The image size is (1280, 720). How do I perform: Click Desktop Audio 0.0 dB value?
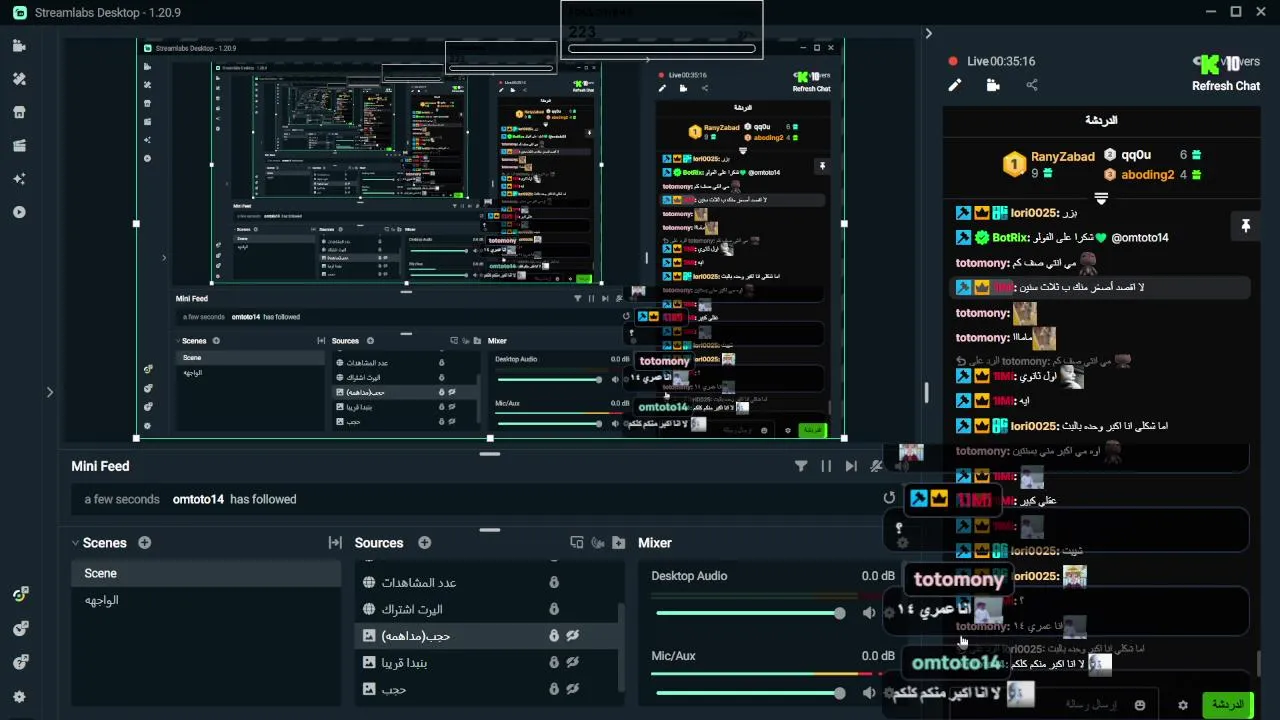pyautogui.click(x=878, y=576)
